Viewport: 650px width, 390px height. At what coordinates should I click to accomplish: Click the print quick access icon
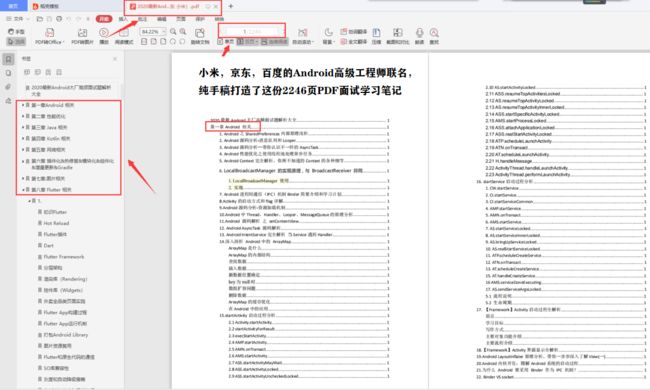(x=59, y=19)
